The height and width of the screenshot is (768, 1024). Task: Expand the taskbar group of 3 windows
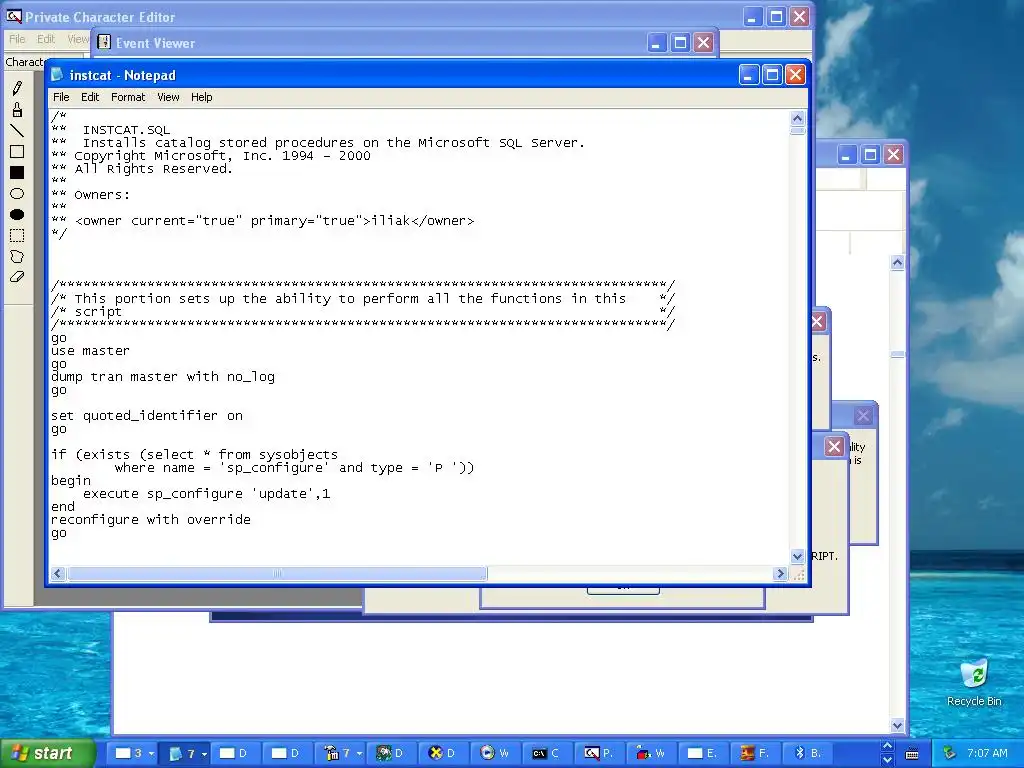[132, 753]
